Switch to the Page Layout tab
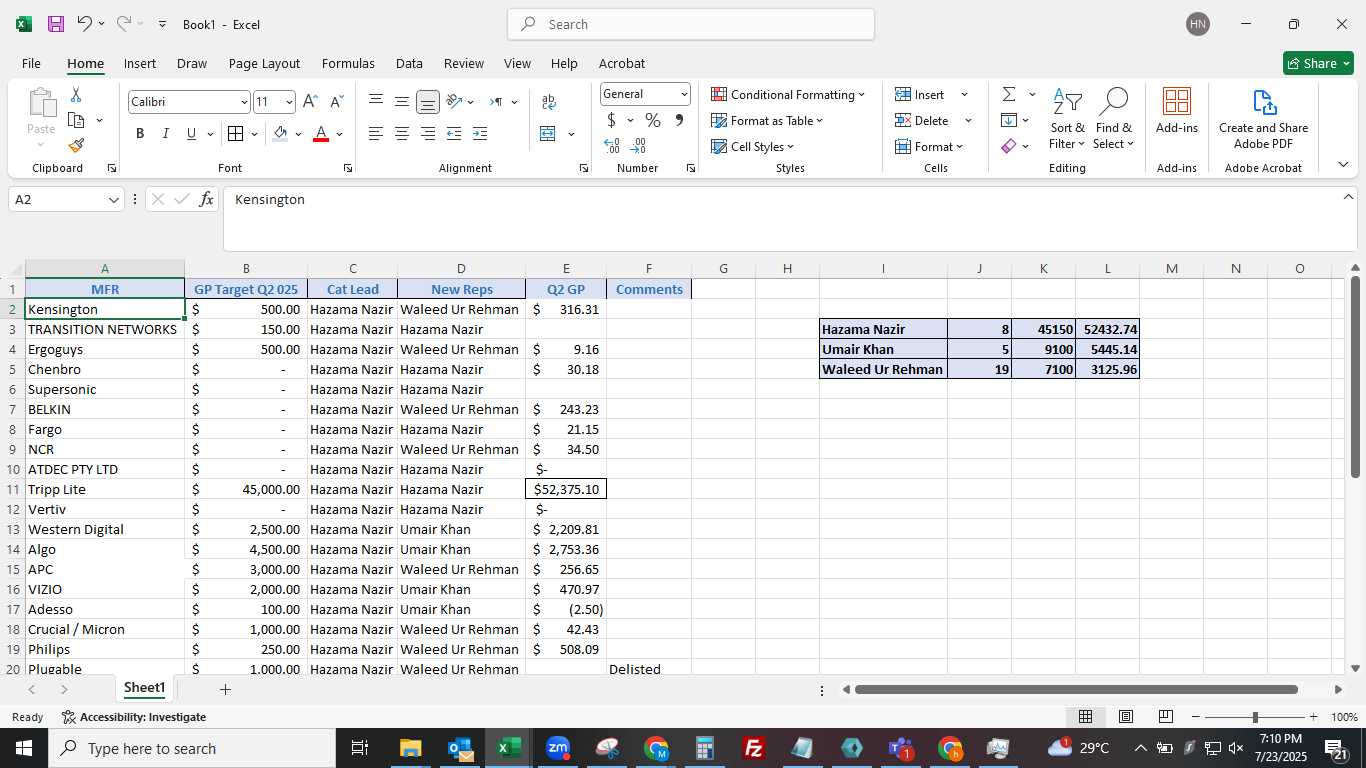This screenshot has height=768, width=1366. (x=264, y=63)
